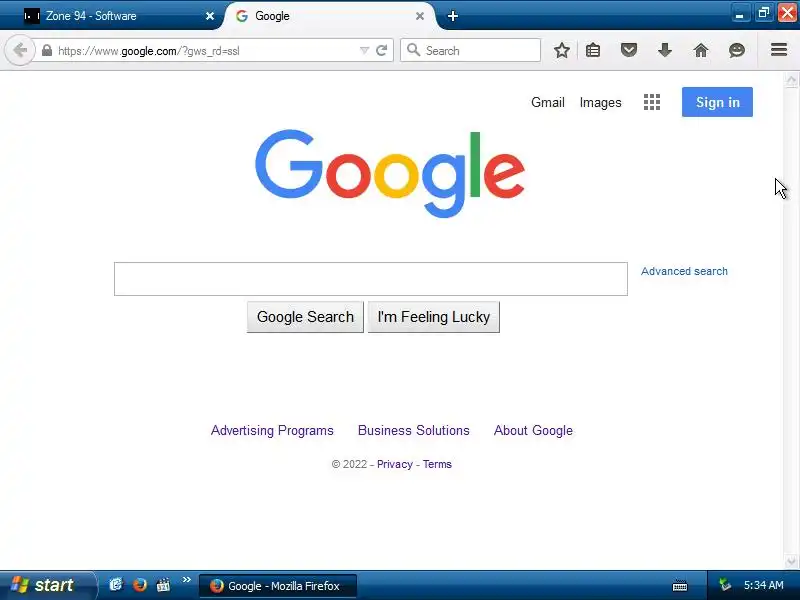This screenshot has width=800, height=600.
Task: Click the magnifier icon in Search box
Action: (x=413, y=50)
